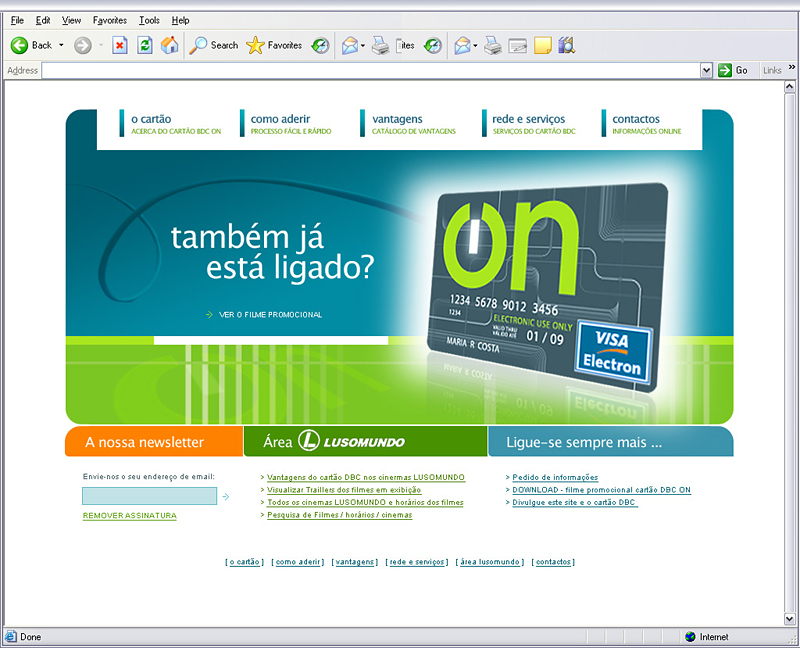800x648 pixels.
Task: Open dropdown arrow of the last Mail icon
Action: [475, 46]
